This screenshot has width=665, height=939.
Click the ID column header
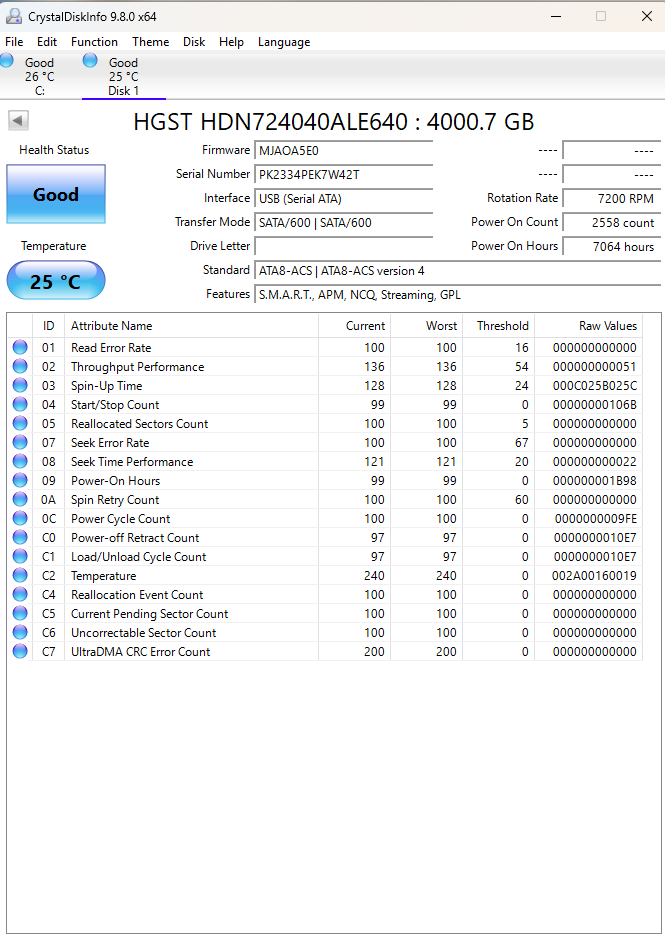[x=49, y=326]
